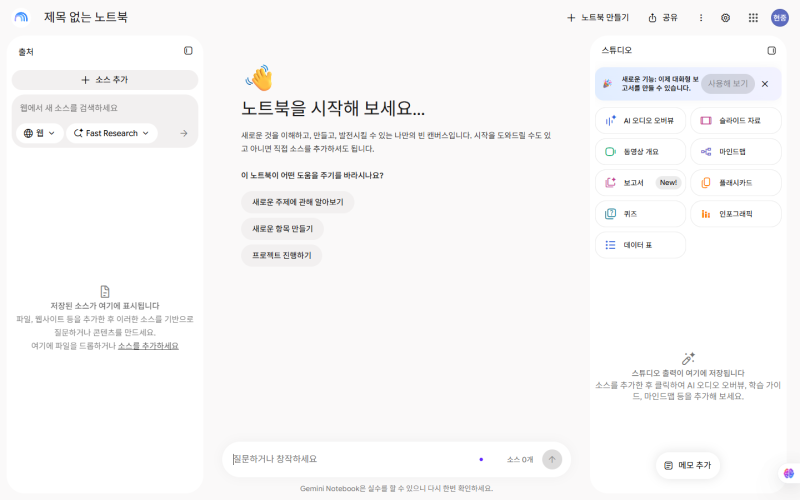This screenshot has height=500, width=800.
Task: Open the account profile avatar
Action: [780, 18]
